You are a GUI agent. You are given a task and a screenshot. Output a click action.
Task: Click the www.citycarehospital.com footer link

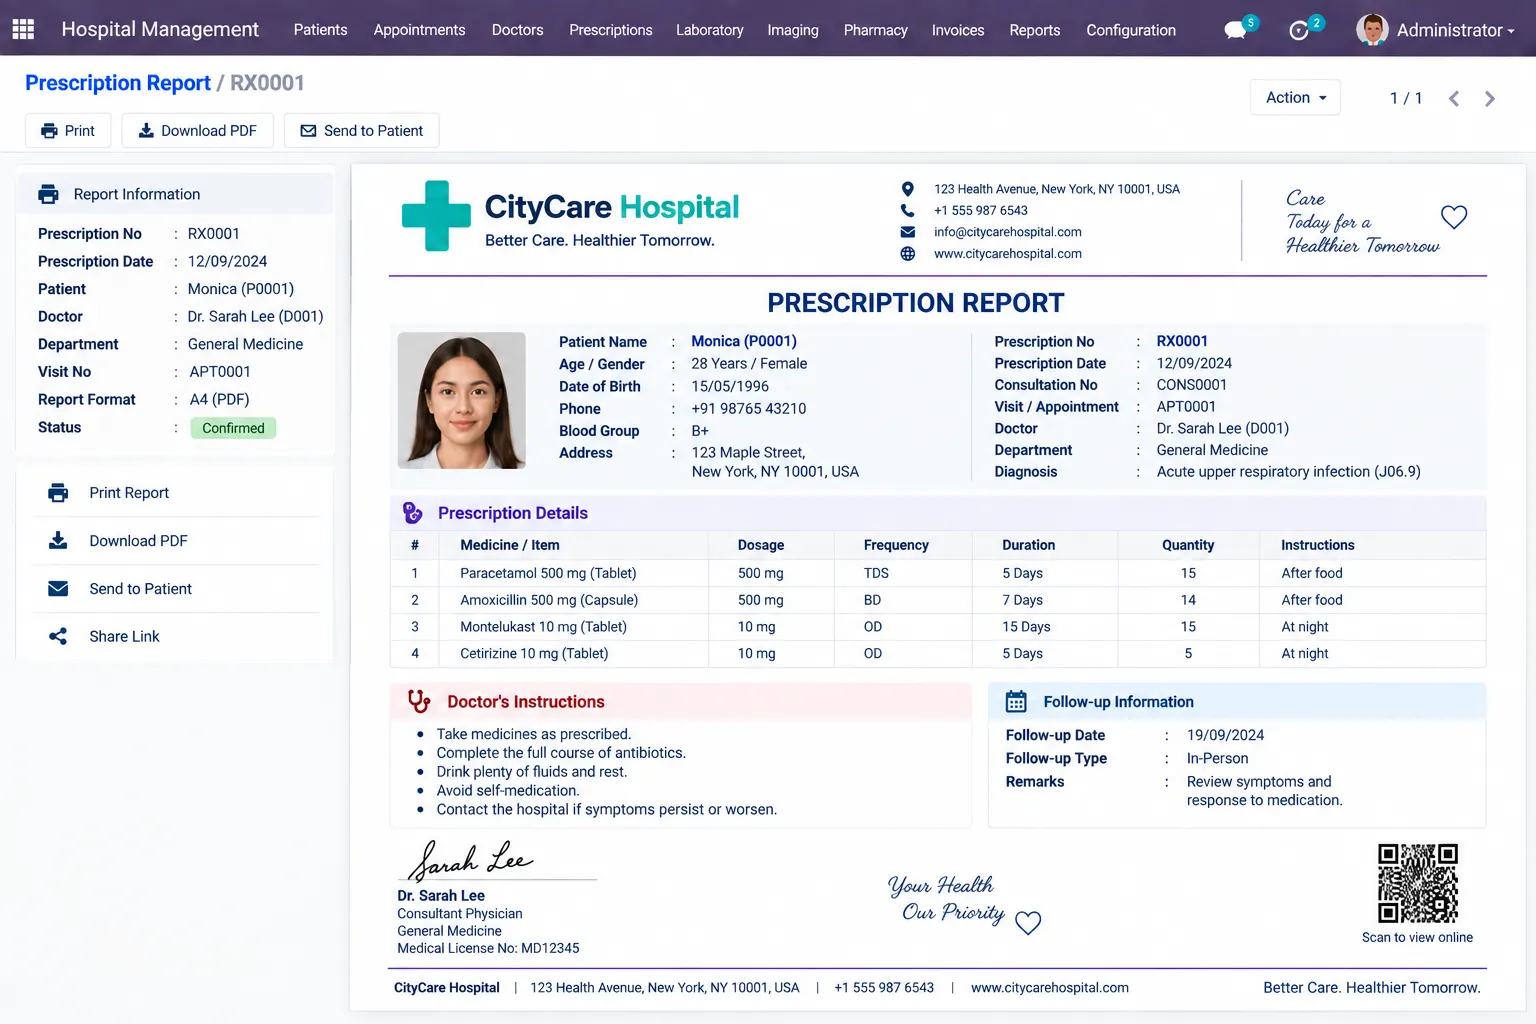pyautogui.click(x=1049, y=988)
